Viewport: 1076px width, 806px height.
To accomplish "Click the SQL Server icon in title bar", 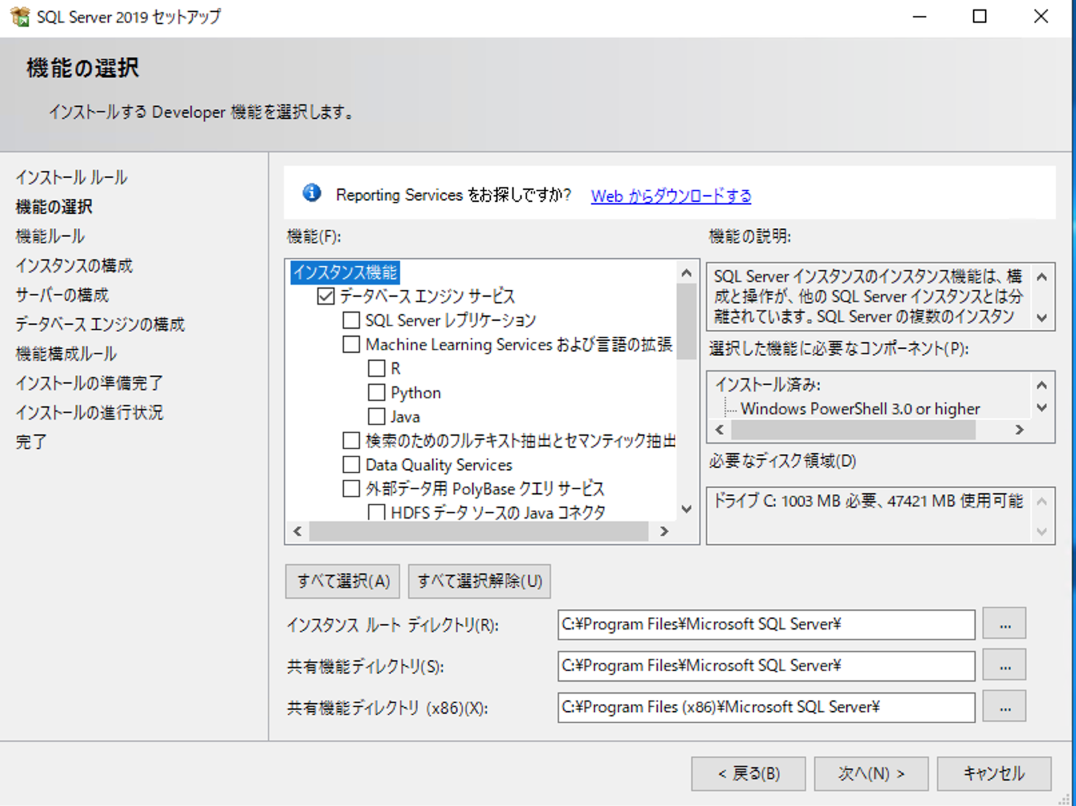I will click(x=18, y=16).
